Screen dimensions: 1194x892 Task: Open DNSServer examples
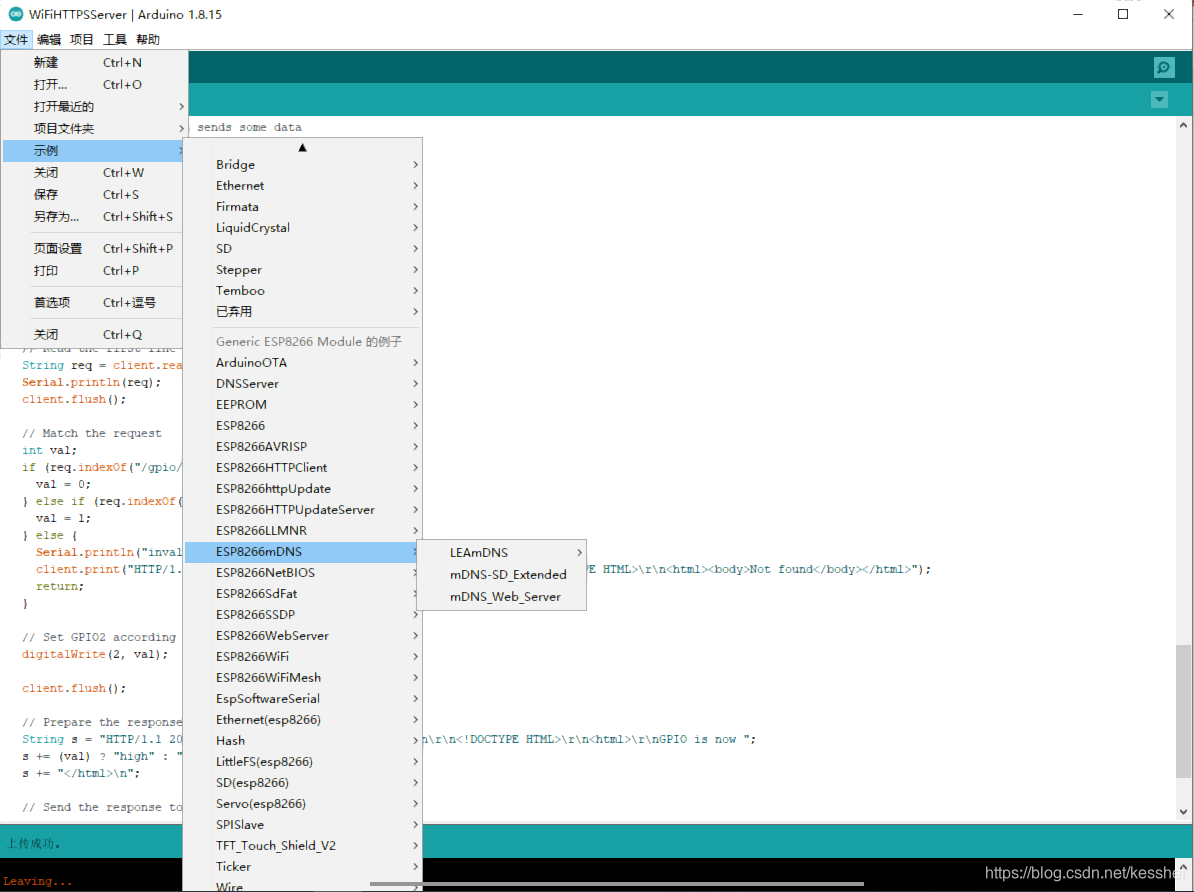click(303, 384)
